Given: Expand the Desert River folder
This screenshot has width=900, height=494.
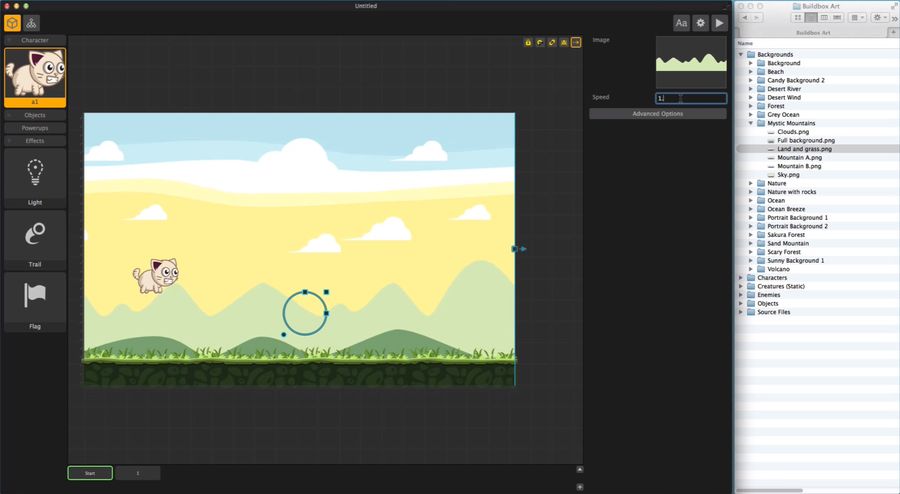Looking at the screenshot, I should [x=750, y=89].
